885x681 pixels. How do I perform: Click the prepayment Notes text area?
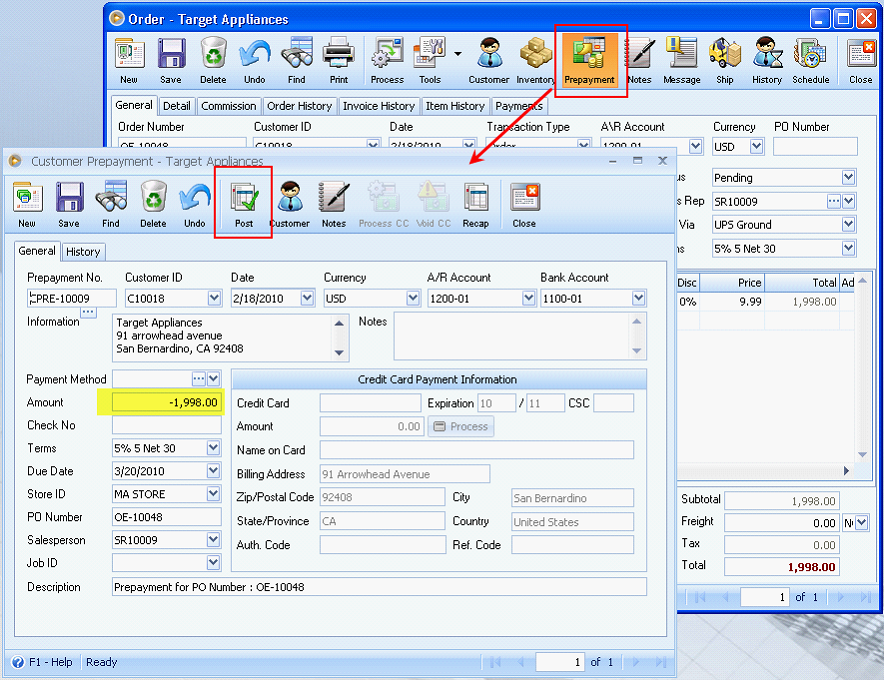513,336
